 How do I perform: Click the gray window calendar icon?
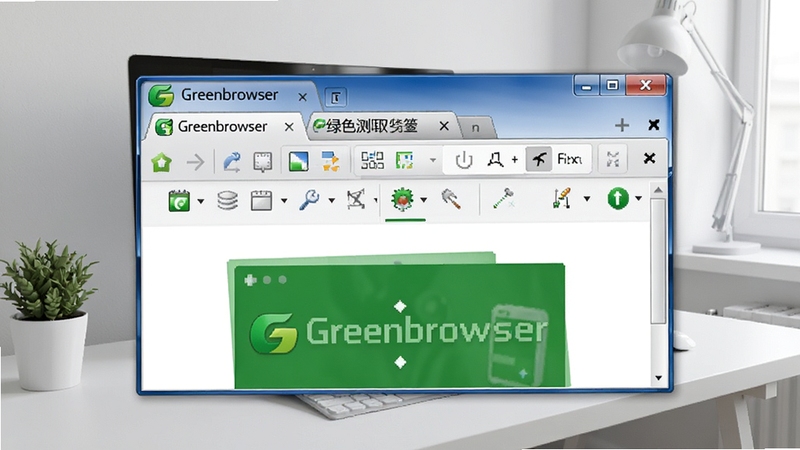coord(261,201)
